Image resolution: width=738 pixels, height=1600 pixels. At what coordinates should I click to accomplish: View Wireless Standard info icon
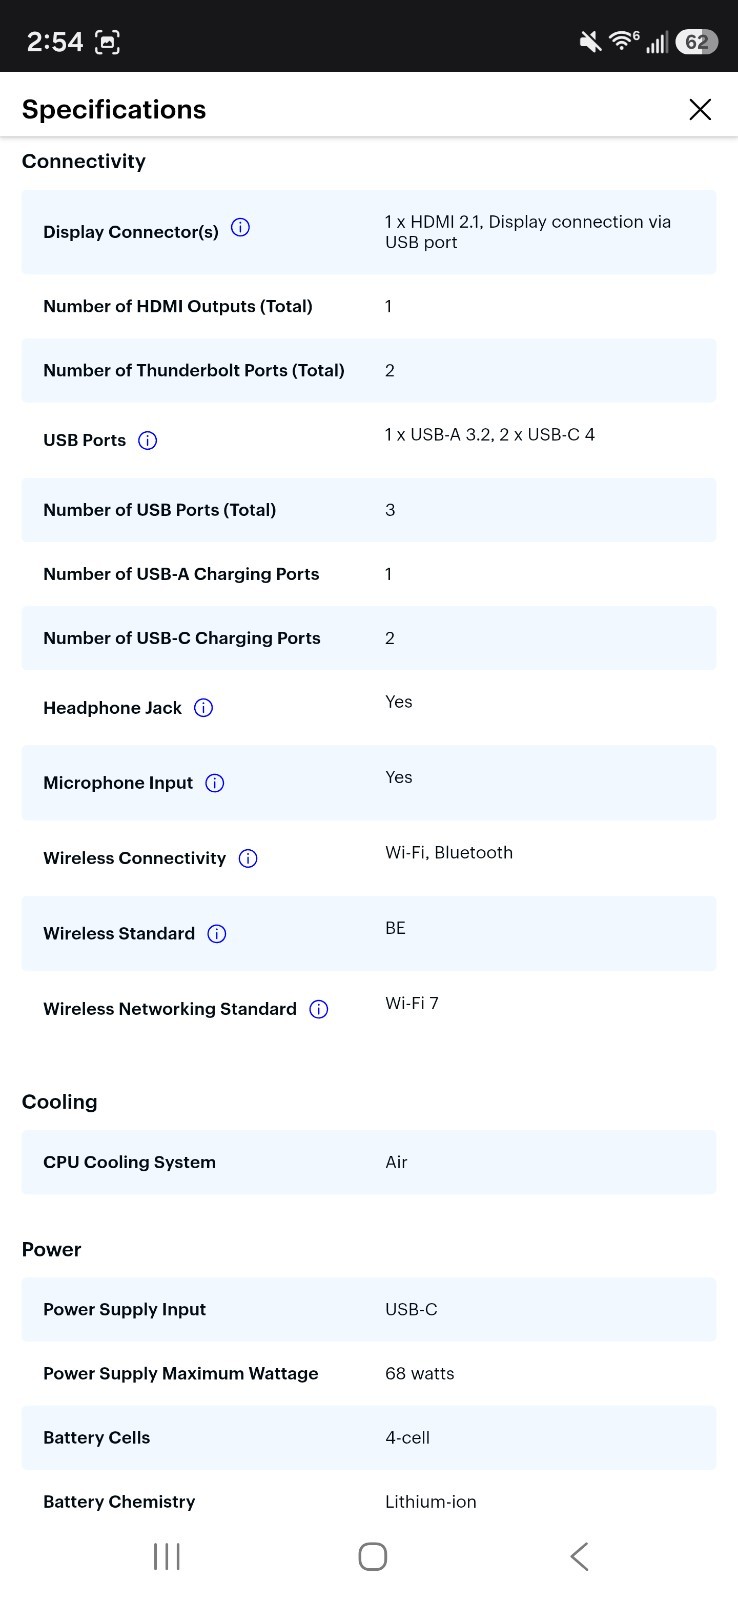pyautogui.click(x=216, y=934)
